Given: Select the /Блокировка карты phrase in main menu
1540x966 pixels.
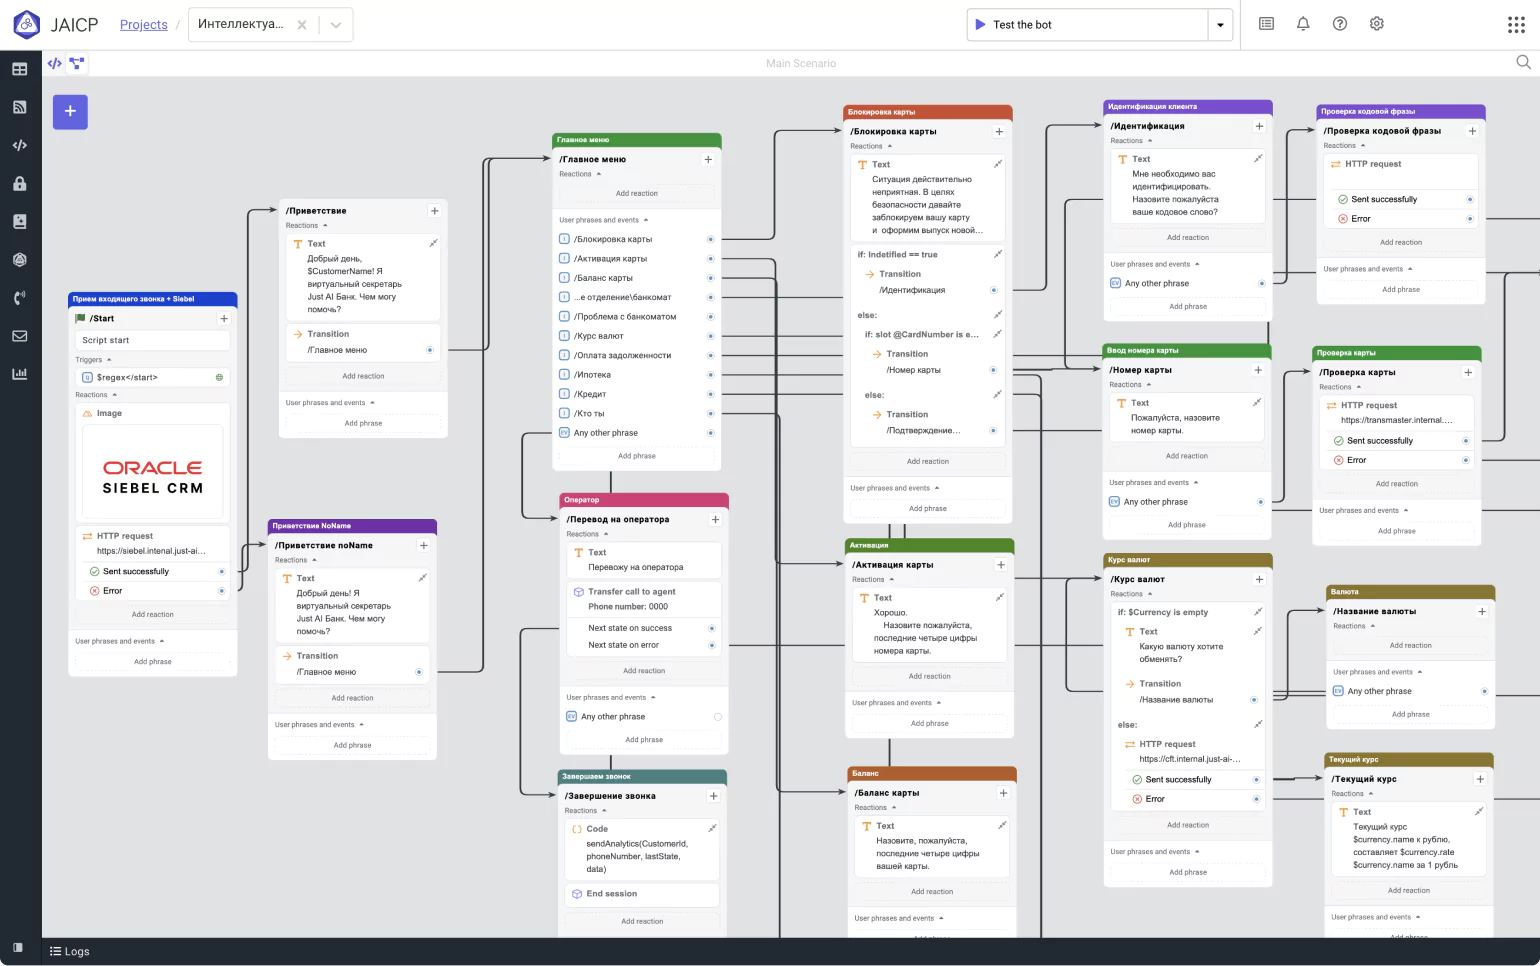Looking at the screenshot, I should pyautogui.click(x=612, y=240).
